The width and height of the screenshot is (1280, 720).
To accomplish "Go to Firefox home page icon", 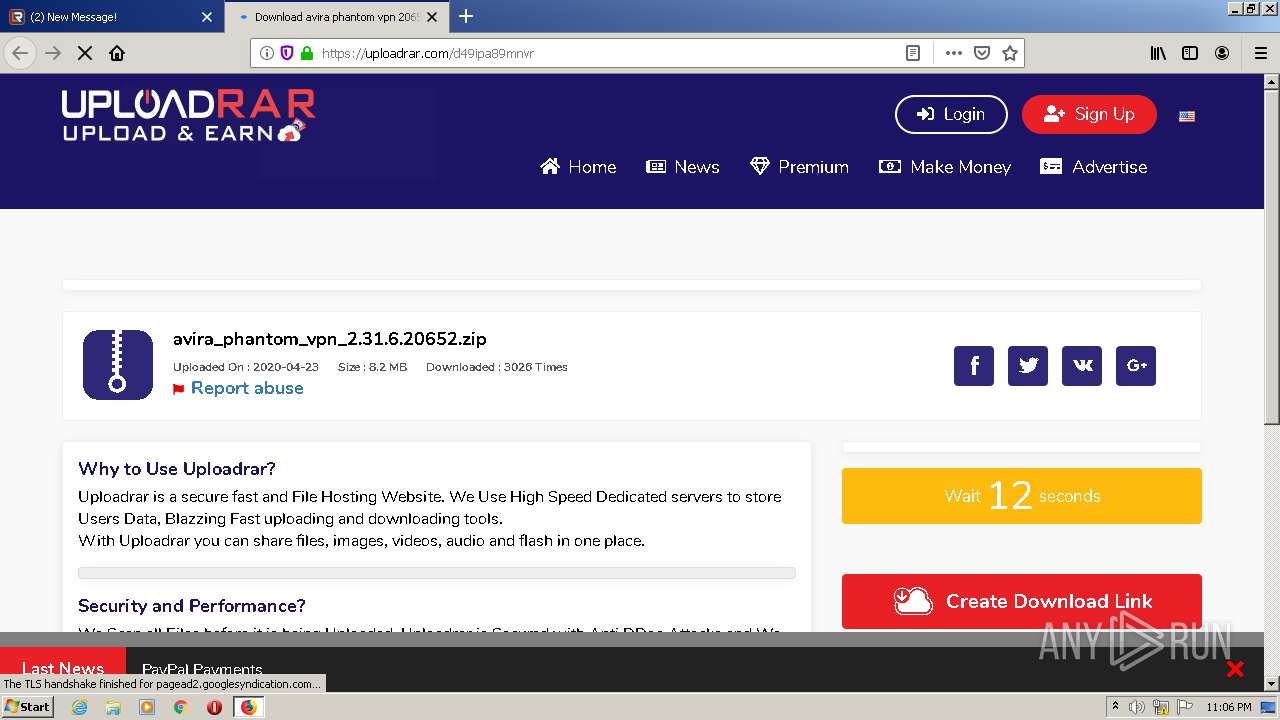I will click(117, 53).
